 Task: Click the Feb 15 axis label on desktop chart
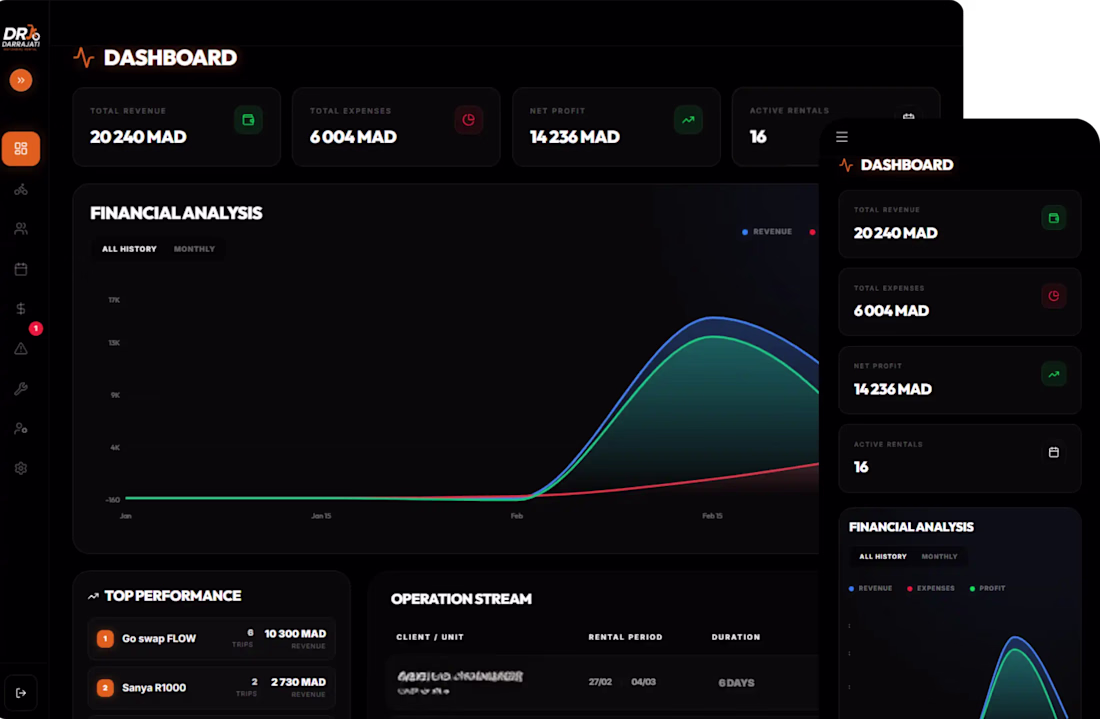pyautogui.click(x=712, y=516)
